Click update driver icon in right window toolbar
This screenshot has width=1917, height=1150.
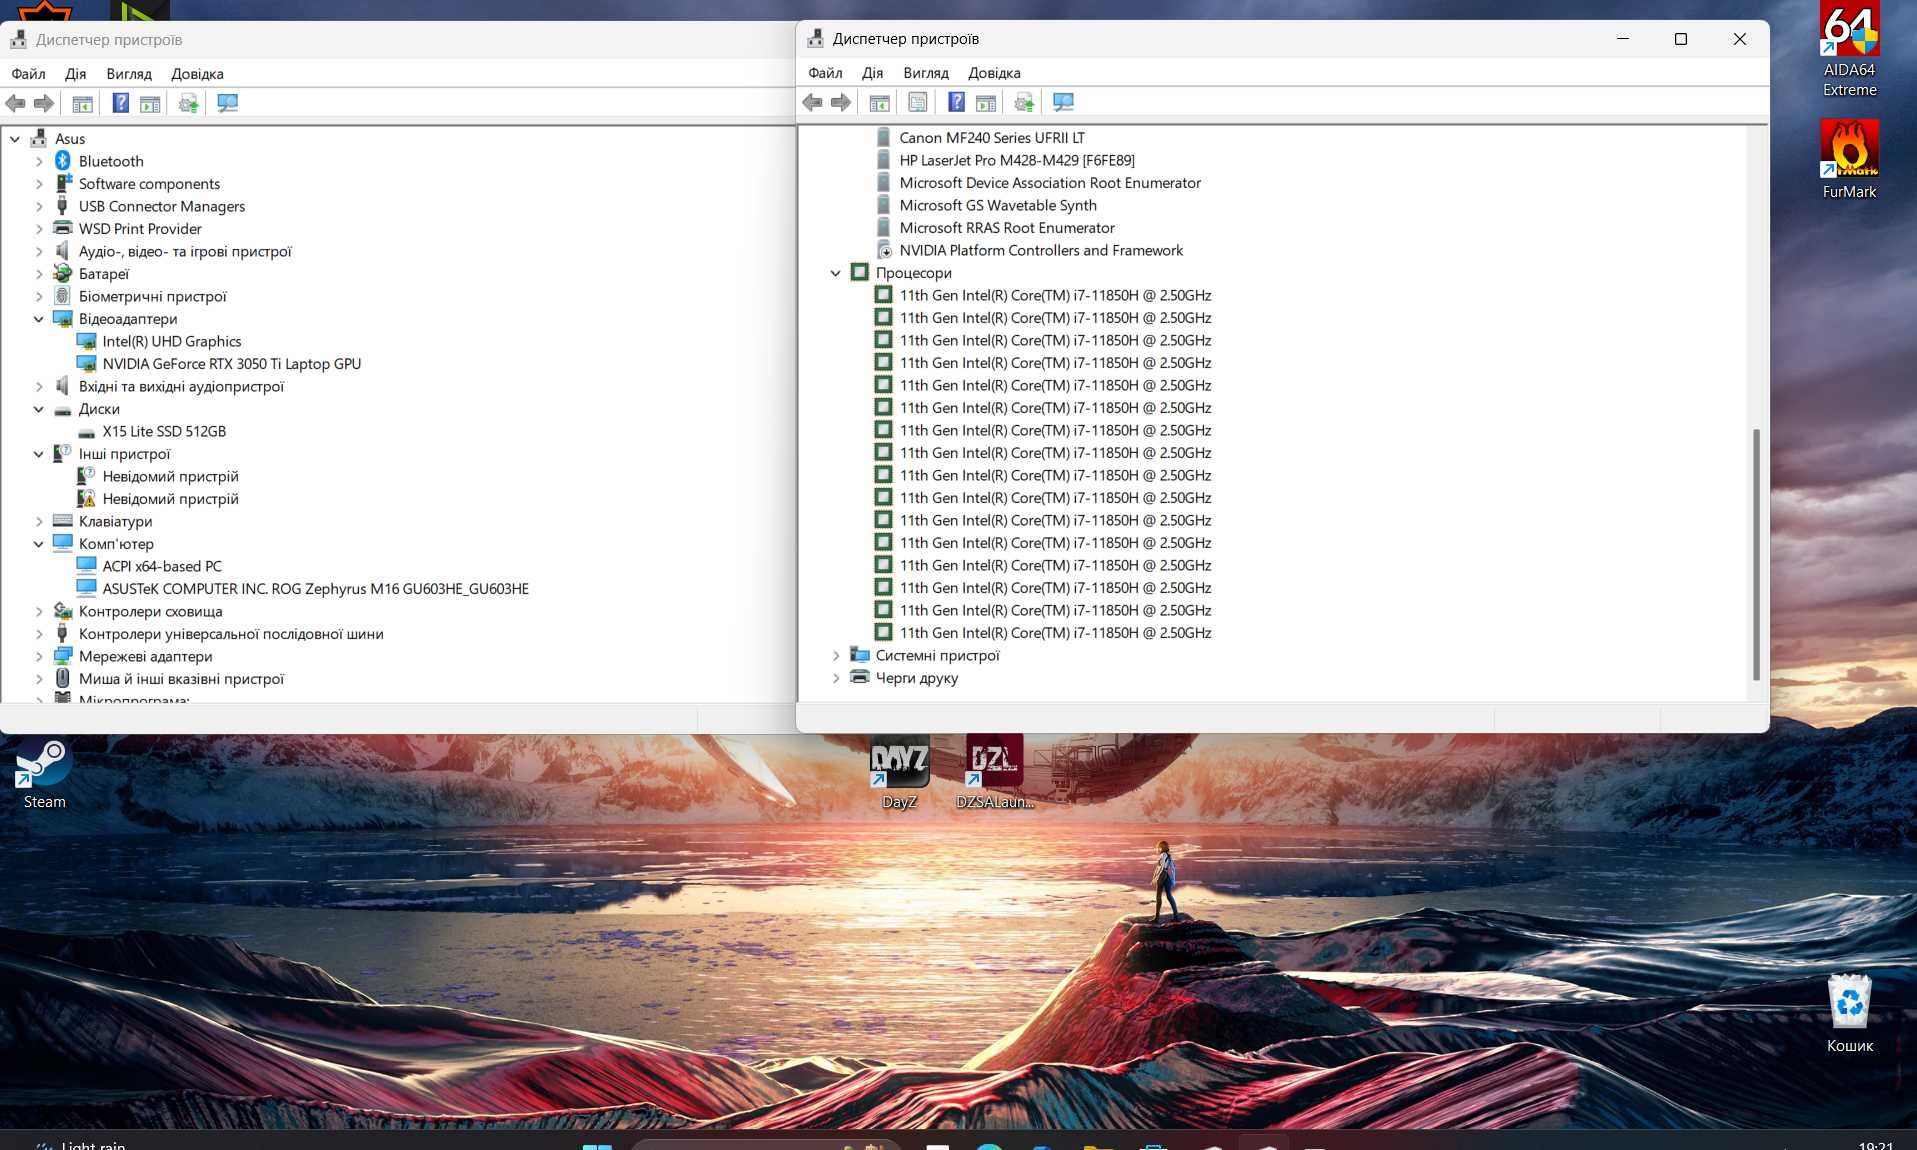click(1024, 102)
